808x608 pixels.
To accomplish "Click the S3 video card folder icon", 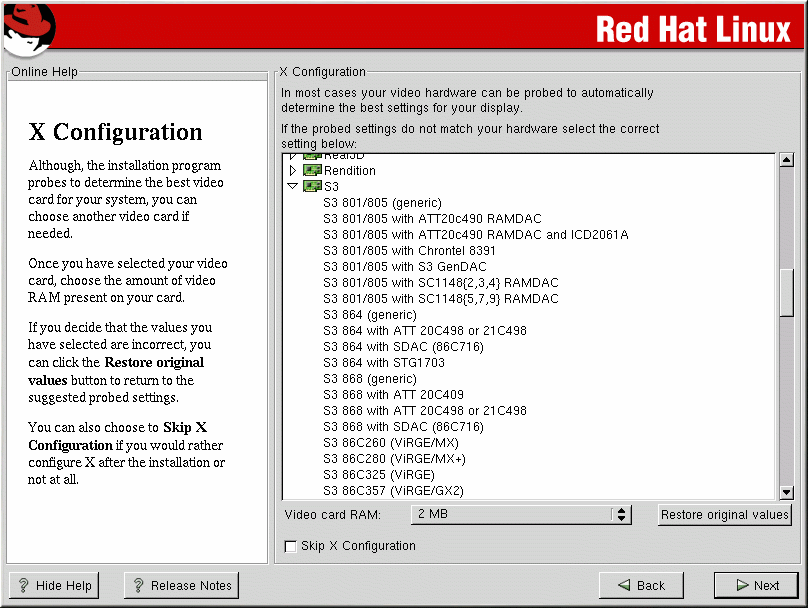I will (x=312, y=187).
